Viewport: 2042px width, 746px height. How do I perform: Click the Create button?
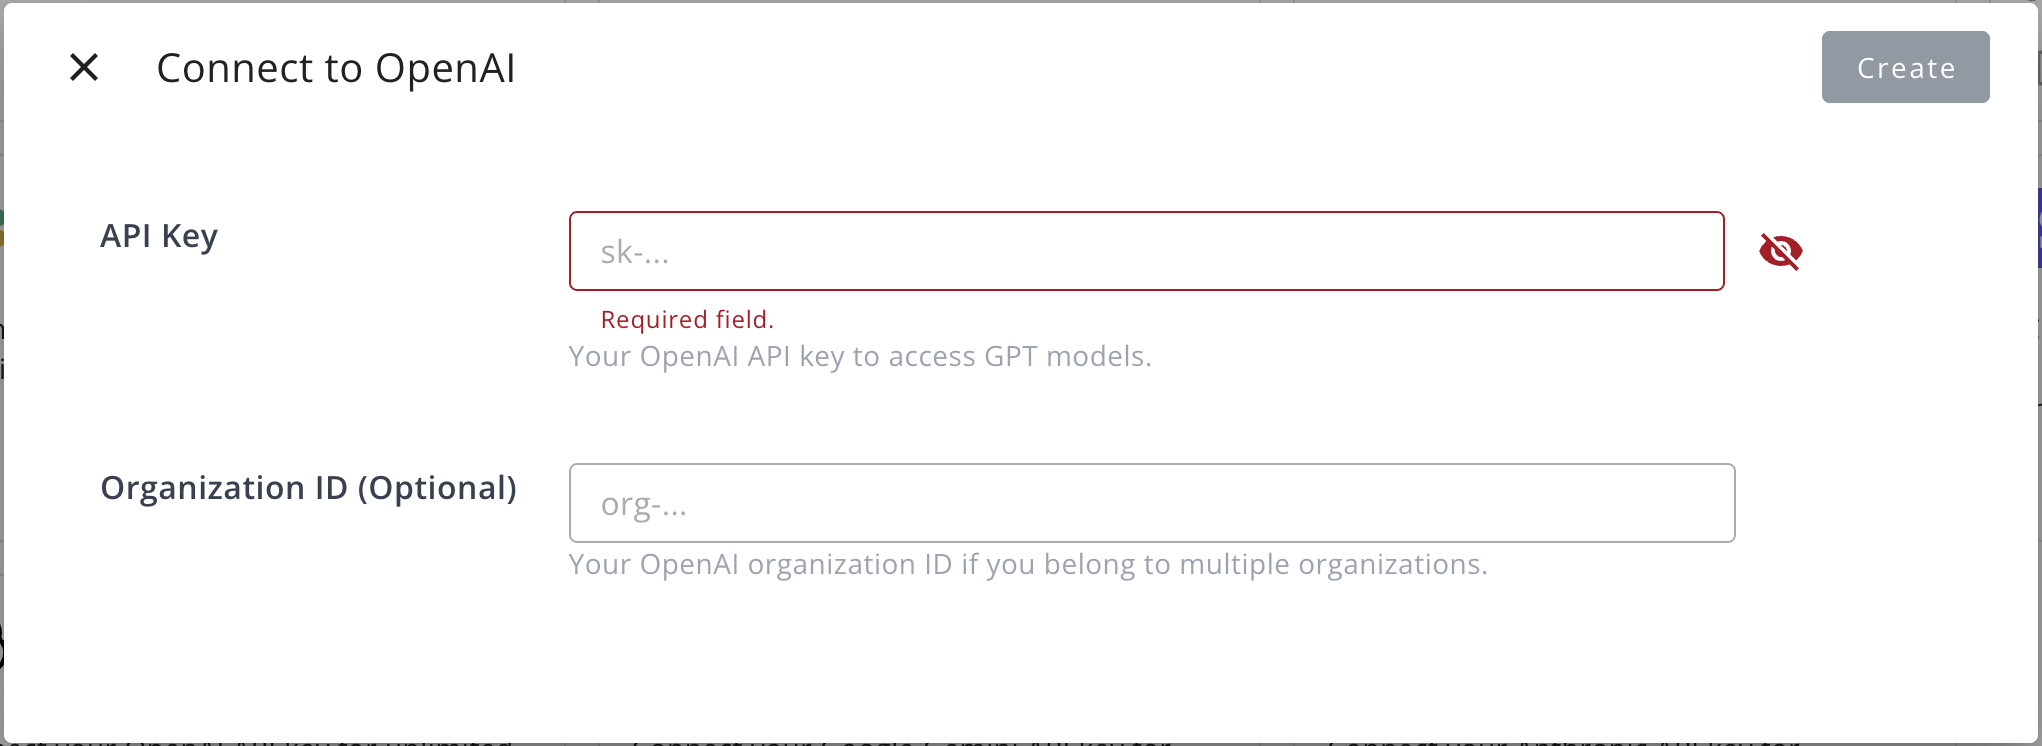[1905, 67]
